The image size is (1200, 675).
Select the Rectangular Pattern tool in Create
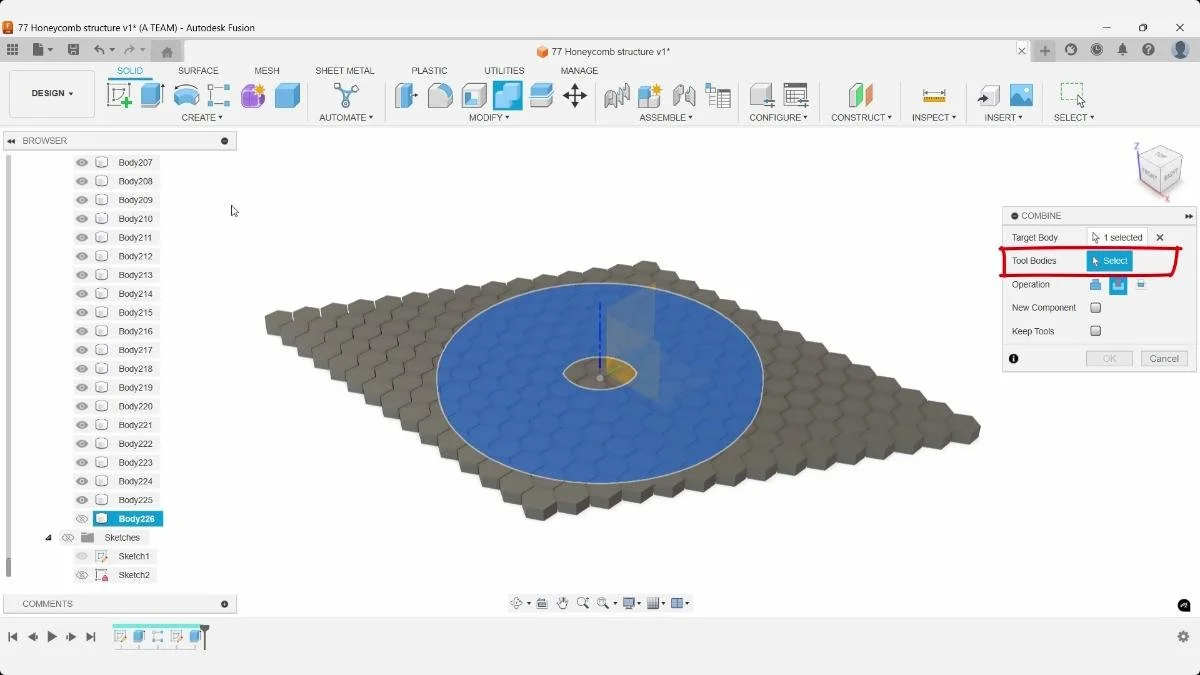click(219, 95)
